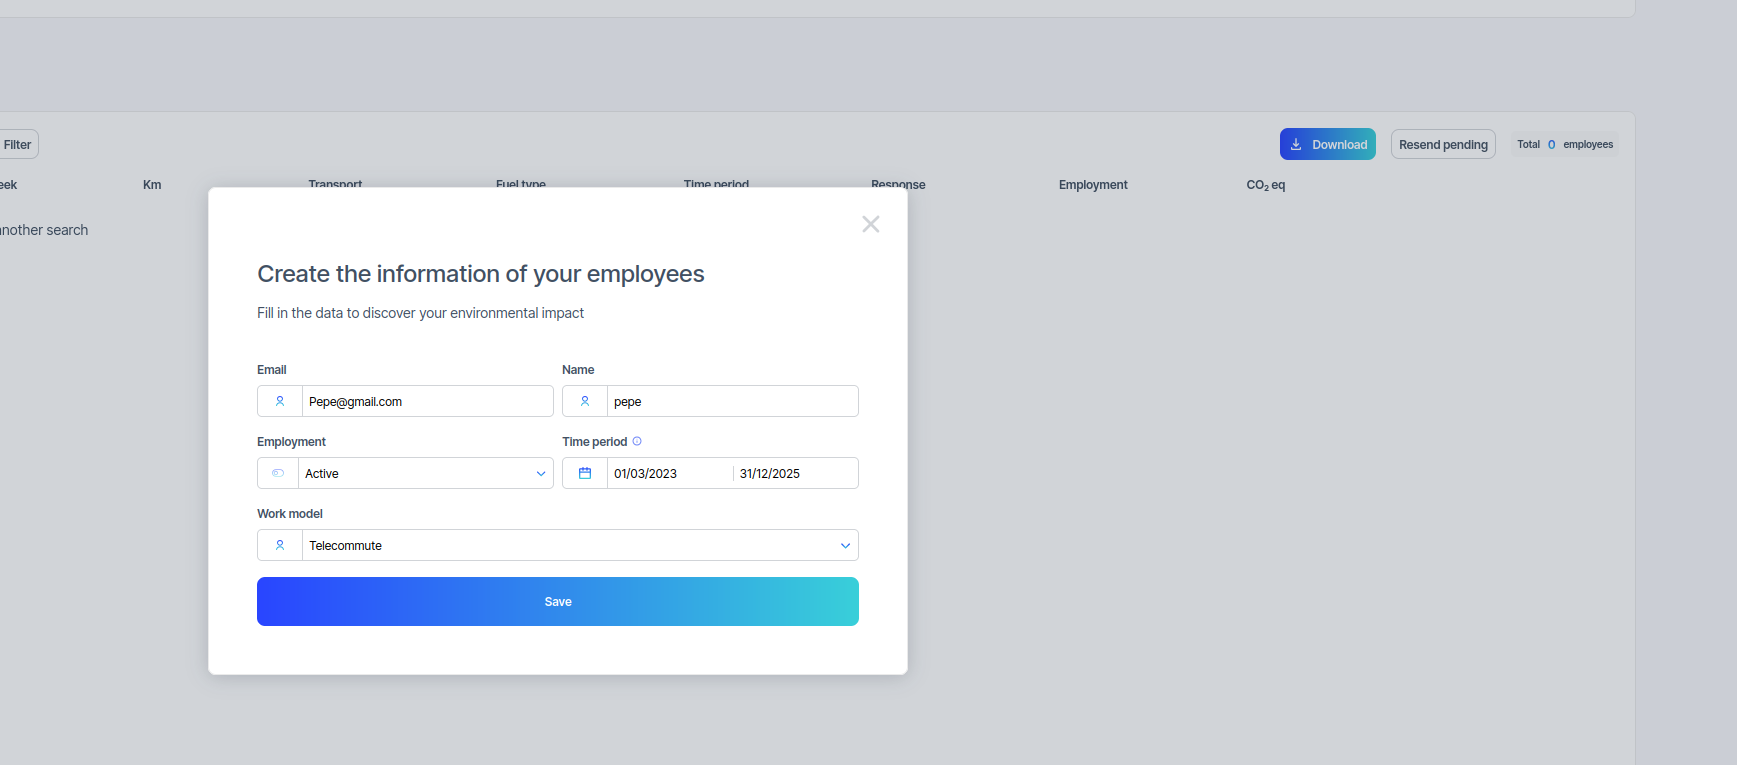The image size is (1737, 765).
Task: Close the create employee dialog
Action: pyautogui.click(x=871, y=224)
